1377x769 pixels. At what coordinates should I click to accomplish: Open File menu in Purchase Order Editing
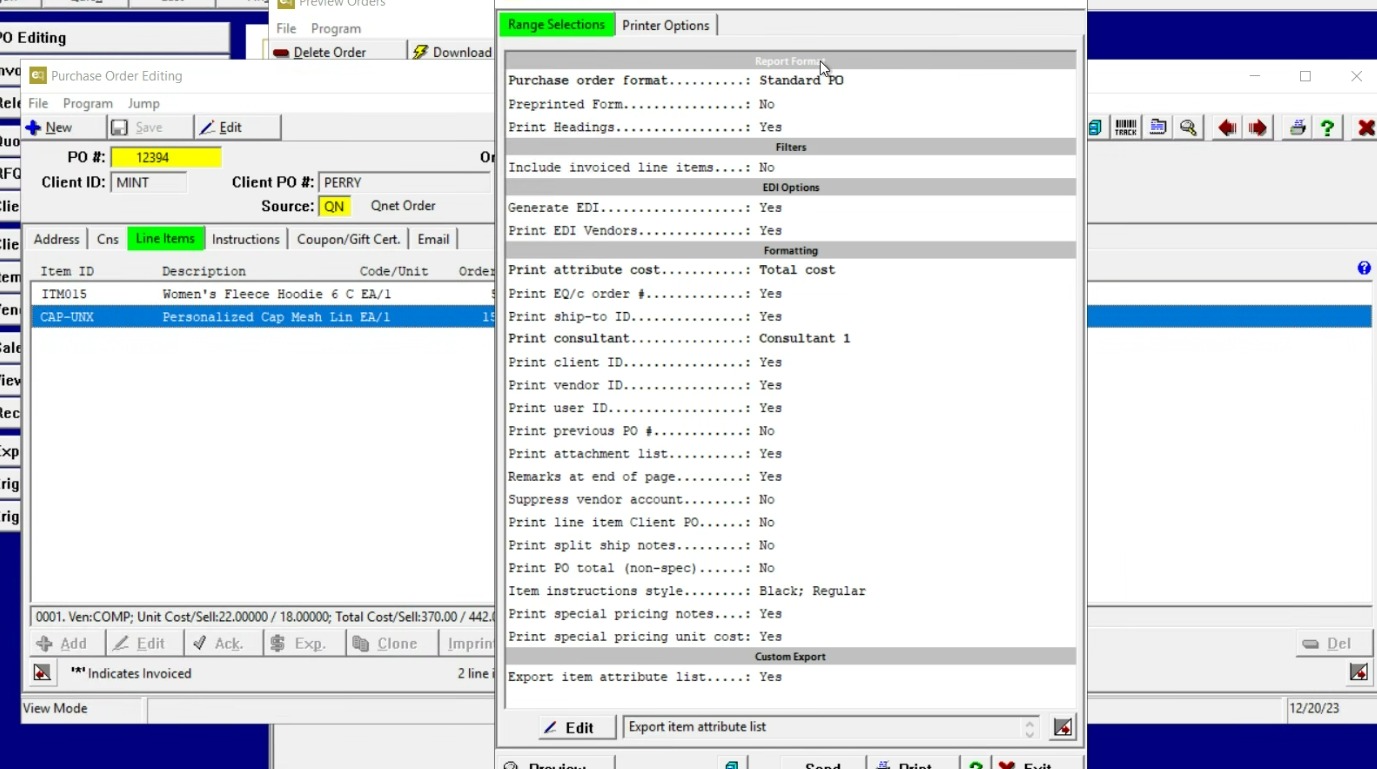[x=38, y=103]
